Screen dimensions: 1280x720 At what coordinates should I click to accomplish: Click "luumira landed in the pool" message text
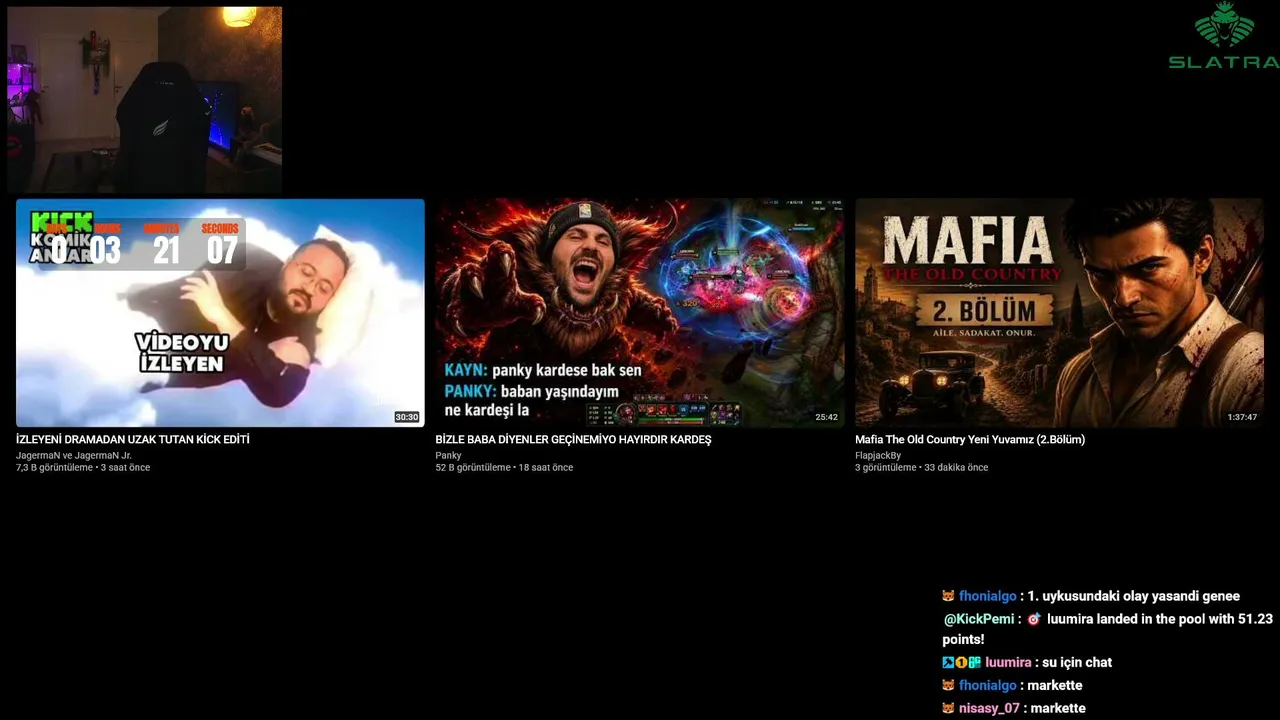1108,629
